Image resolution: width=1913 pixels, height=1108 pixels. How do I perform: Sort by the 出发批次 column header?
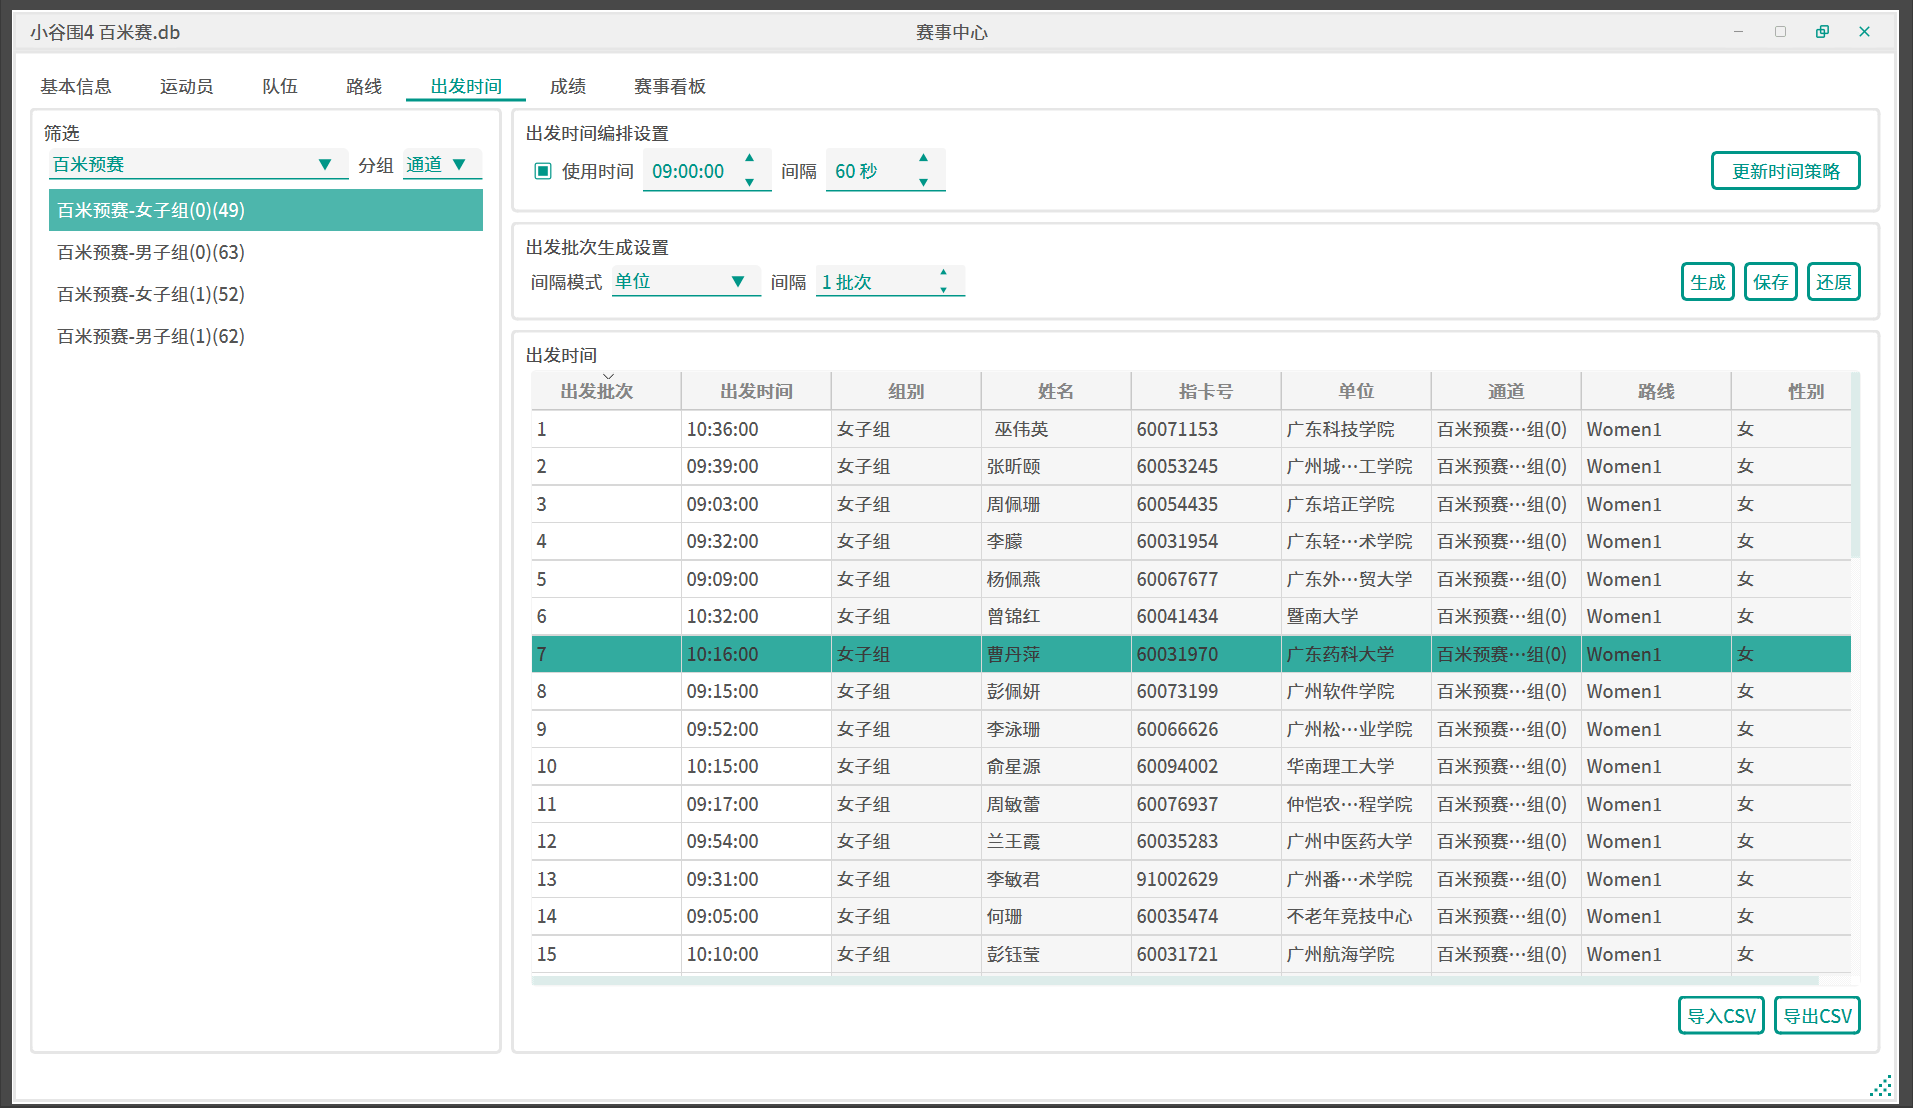597,392
